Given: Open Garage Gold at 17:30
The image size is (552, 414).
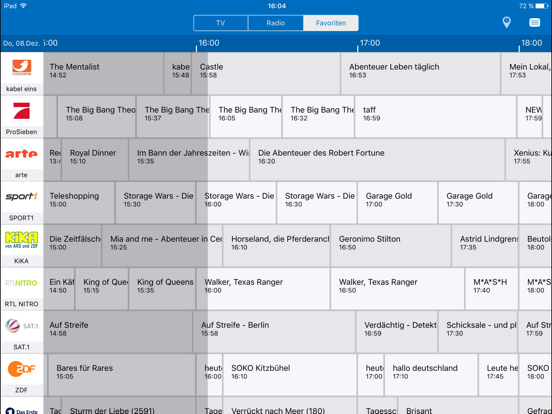Looking at the screenshot, I should coord(478,202).
